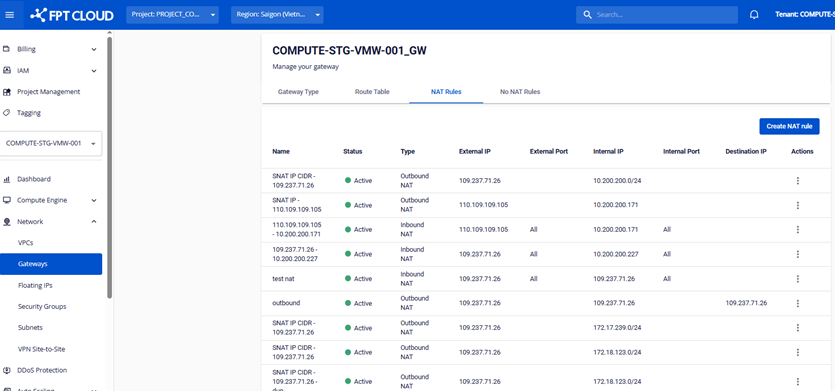Expand the Compute Engine menu
This screenshot has height=391, width=835.
[x=51, y=200]
